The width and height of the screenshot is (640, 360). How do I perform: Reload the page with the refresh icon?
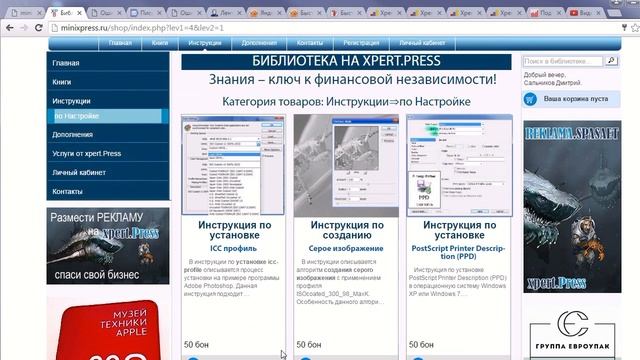coord(39,28)
